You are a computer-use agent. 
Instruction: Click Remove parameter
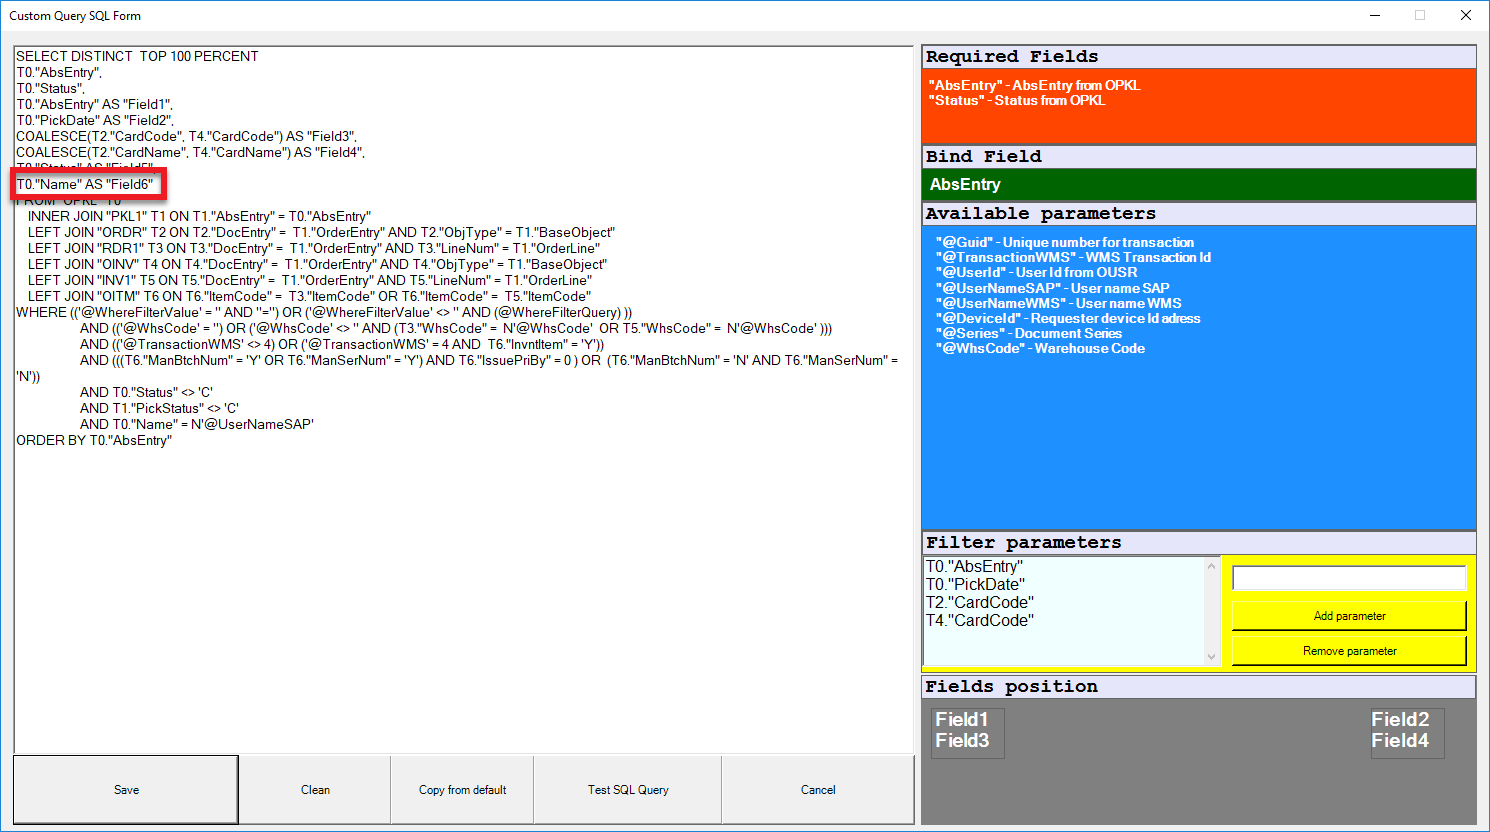point(1348,650)
